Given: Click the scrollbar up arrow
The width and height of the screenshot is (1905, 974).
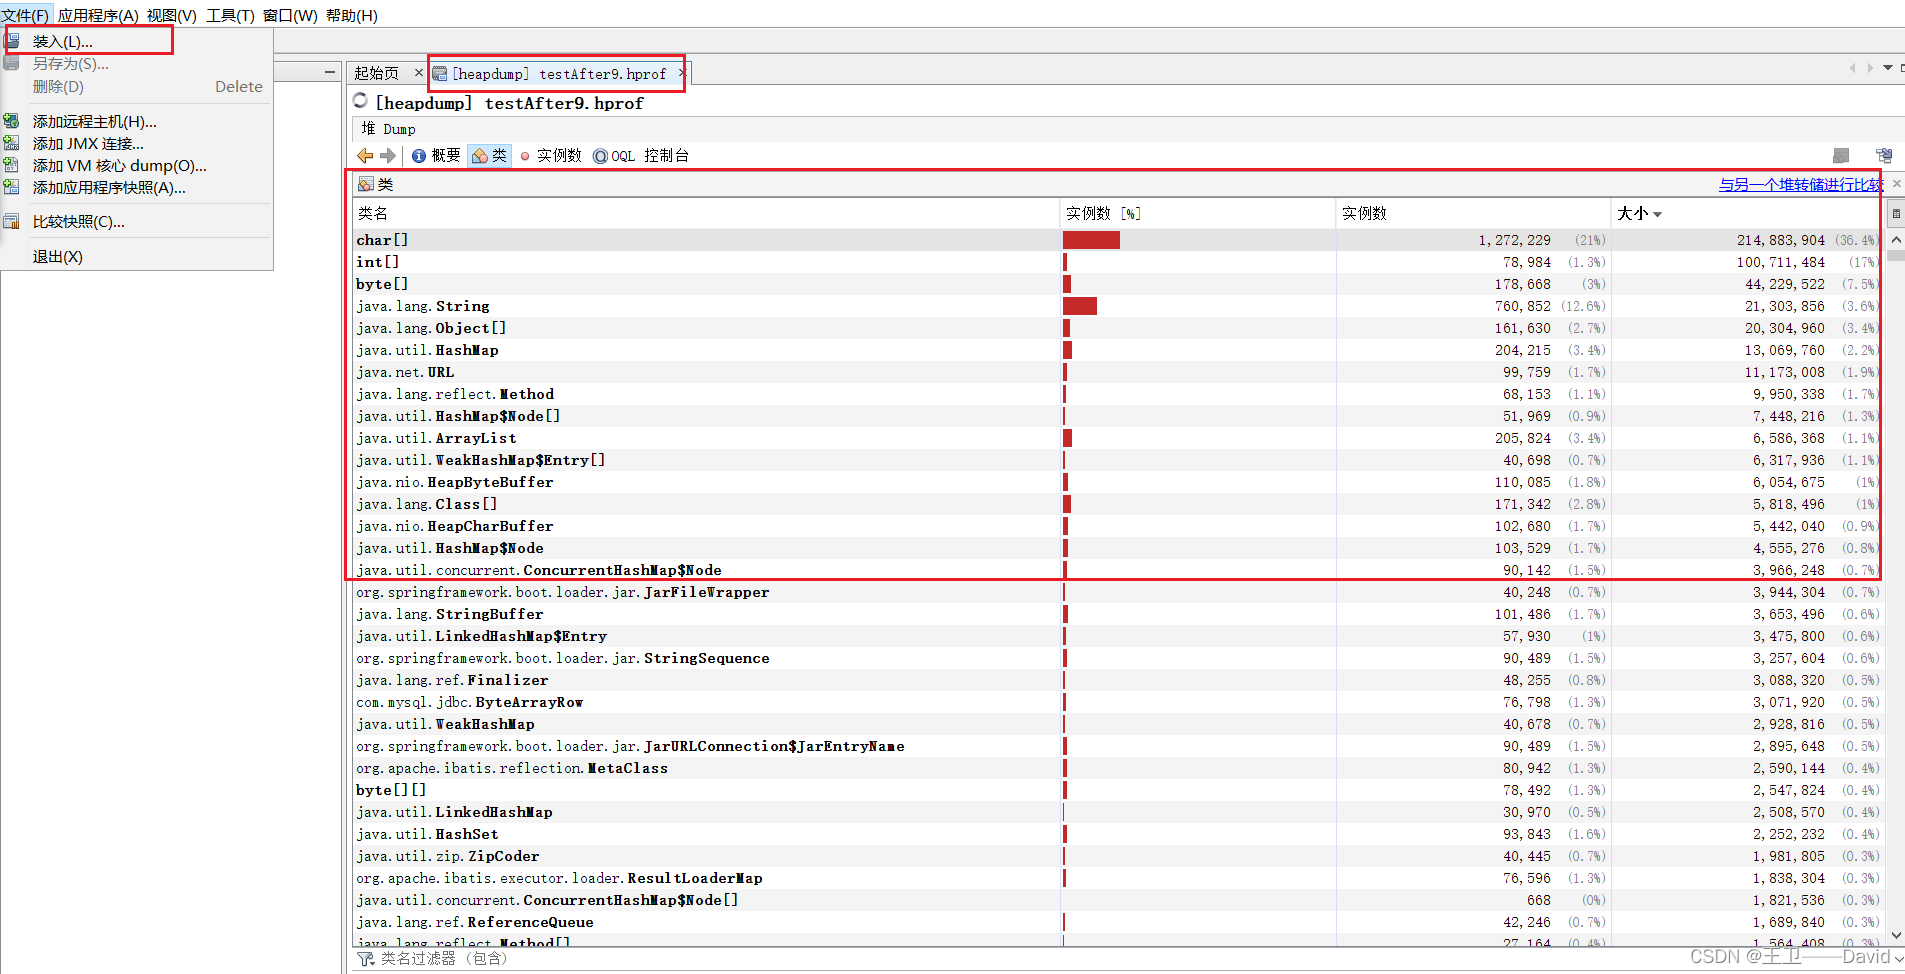Looking at the screenshot, I should tap(1896, 240).
